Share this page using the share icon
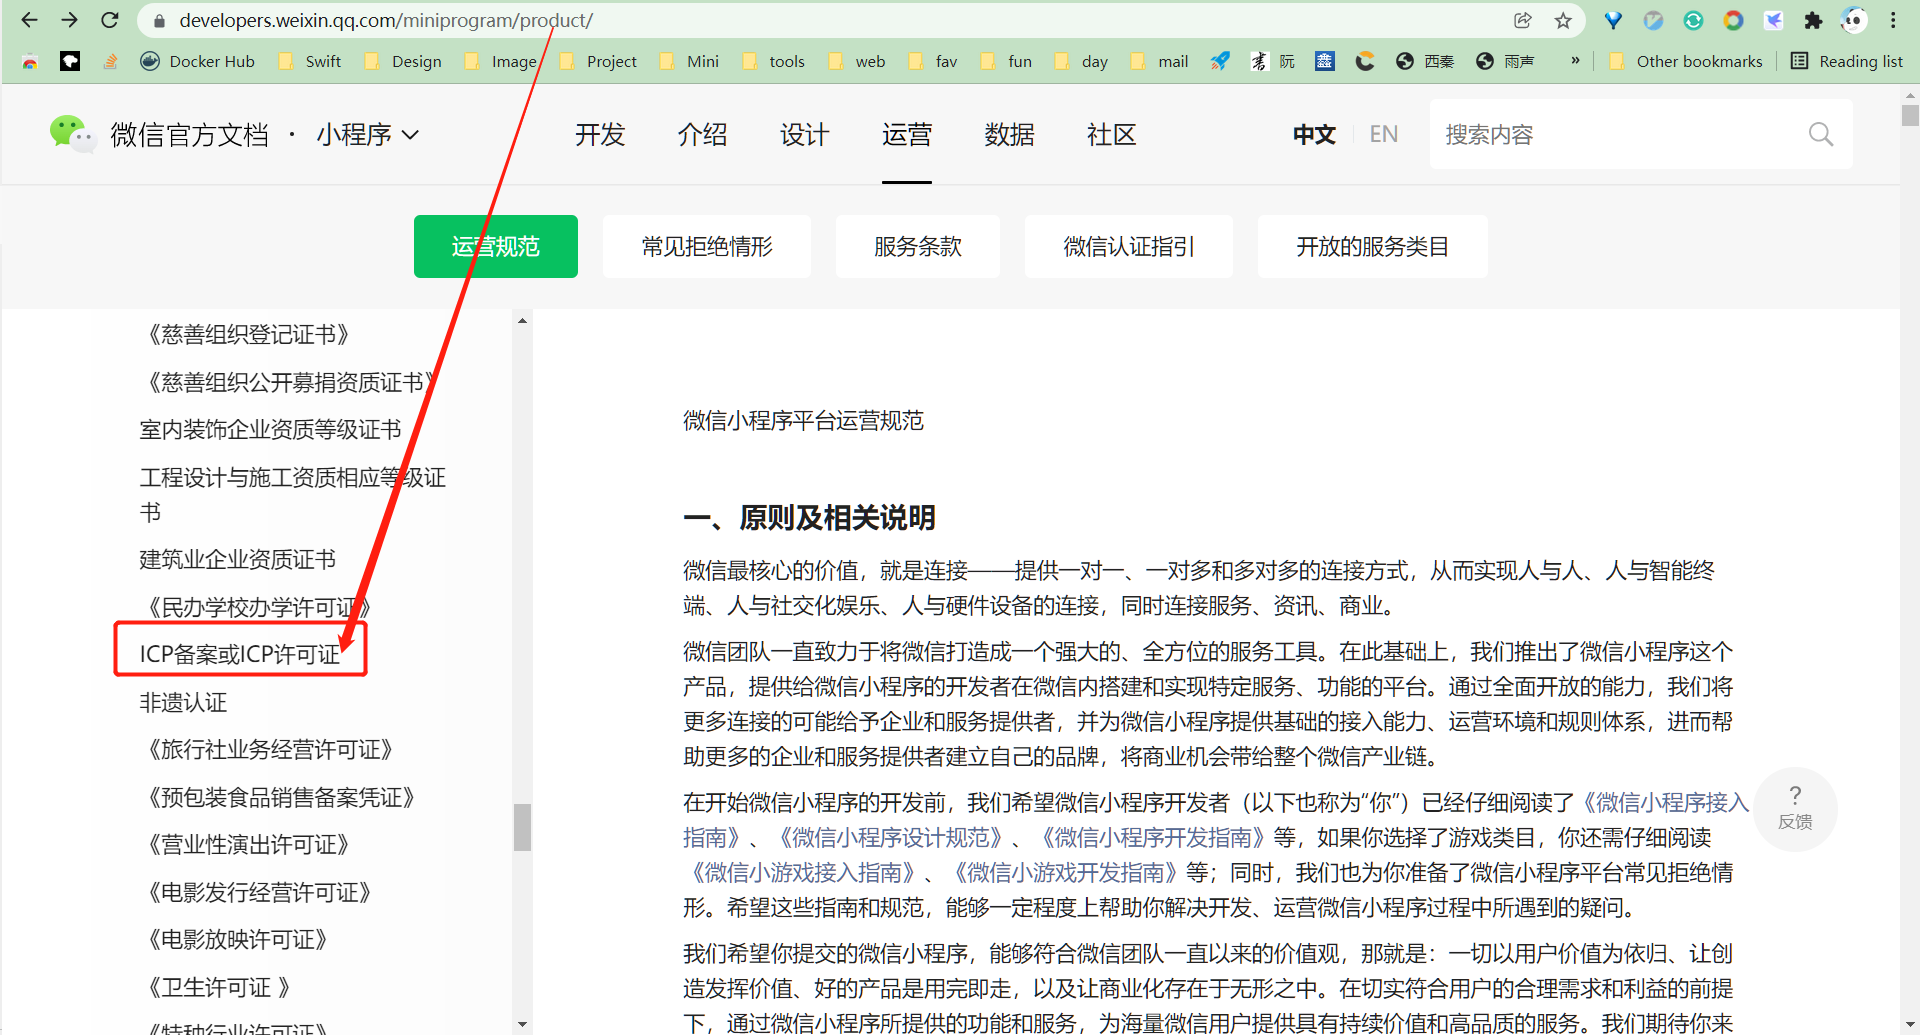The height and width of the screenshot is (1035, 1920). 1523,20
